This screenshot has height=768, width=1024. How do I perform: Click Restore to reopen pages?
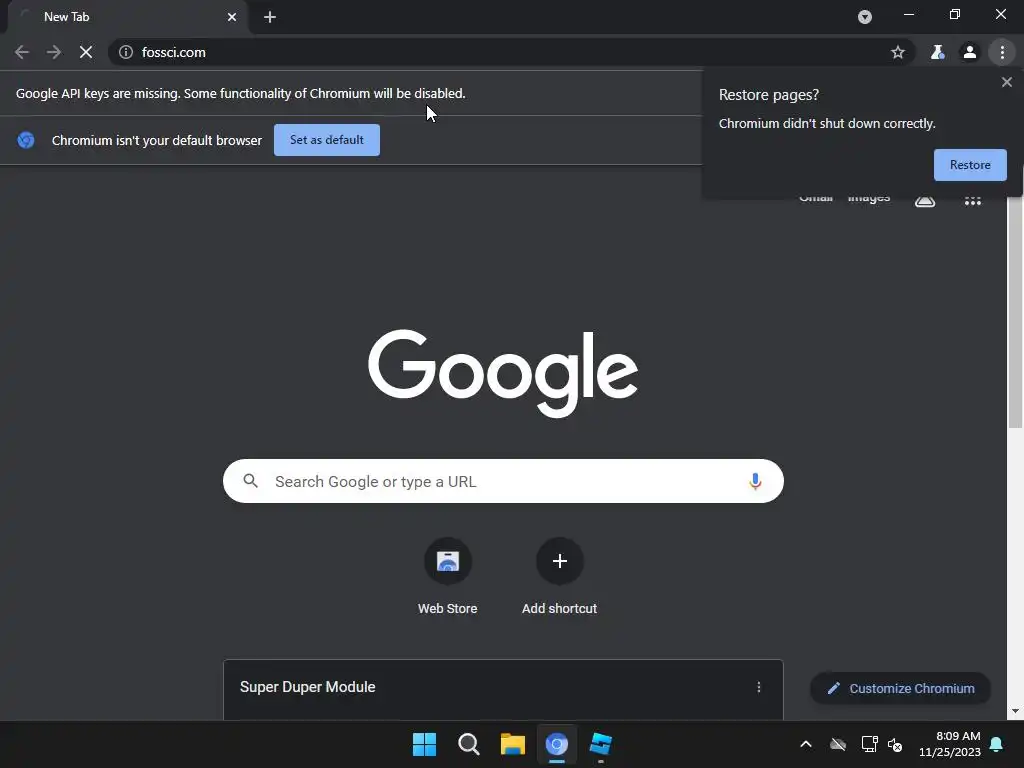970,165
